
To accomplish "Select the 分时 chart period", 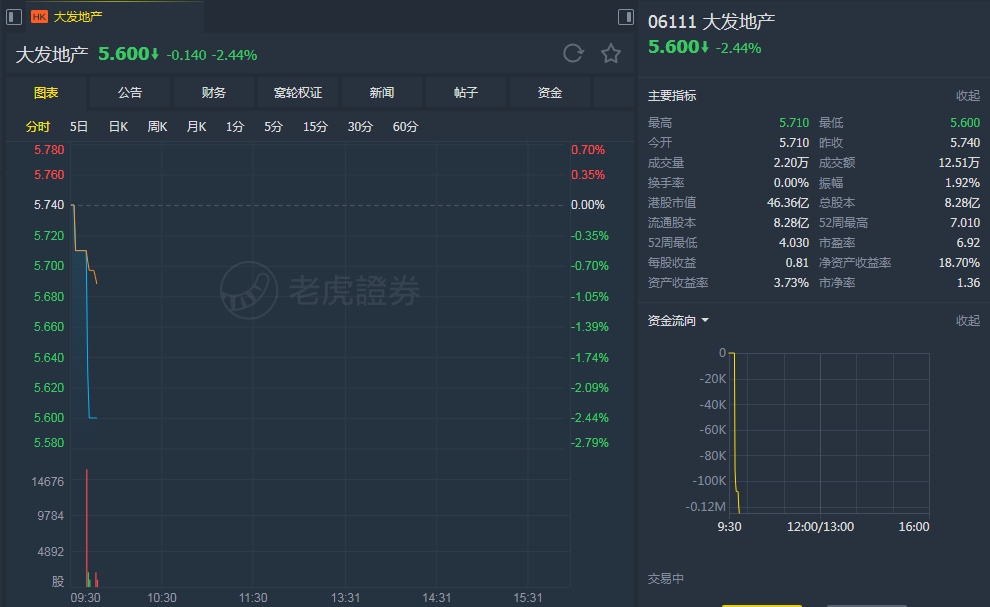I will (x=38, y=127).
